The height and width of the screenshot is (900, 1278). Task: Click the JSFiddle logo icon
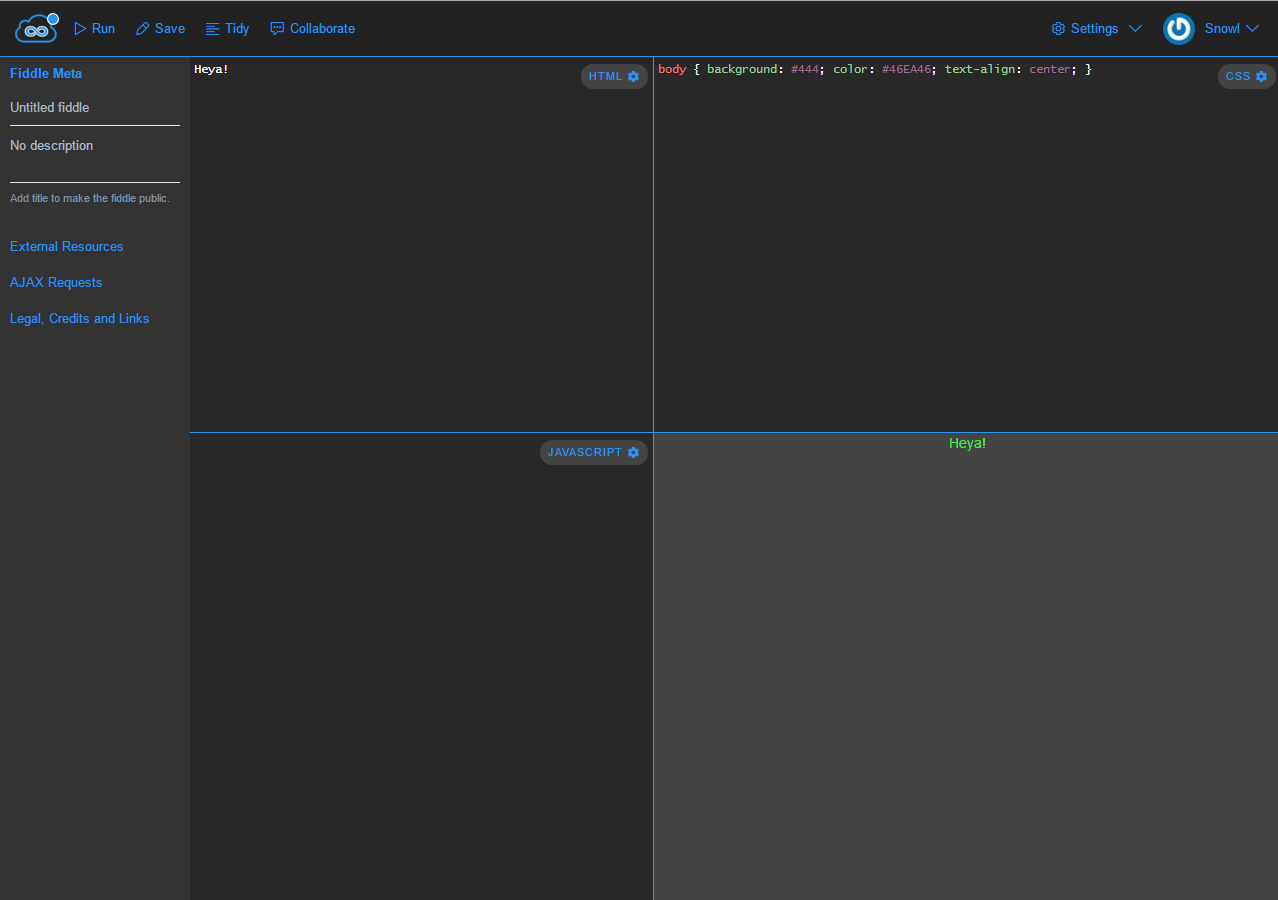pyautogui.click(x=34, y=28)
